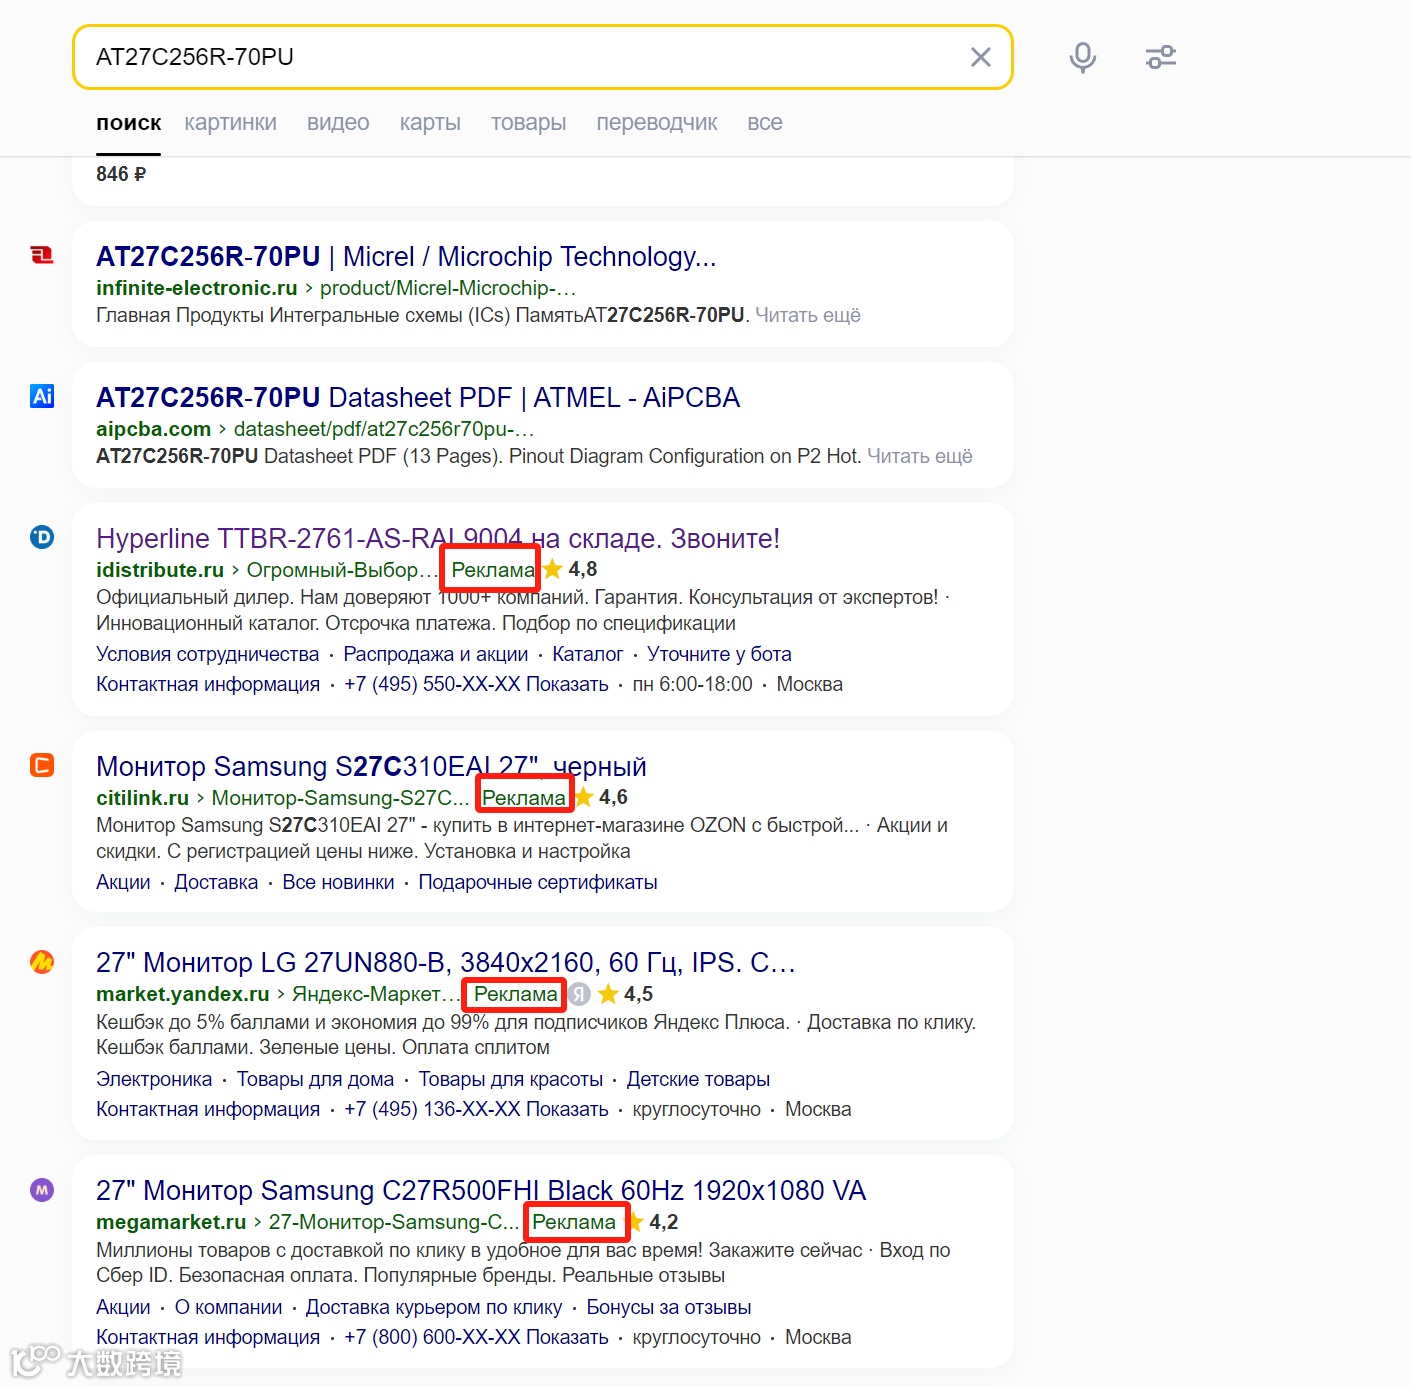Click the AiPCBA site favicon
The image size is (1411, 1387).
click(x=42, y=396)
